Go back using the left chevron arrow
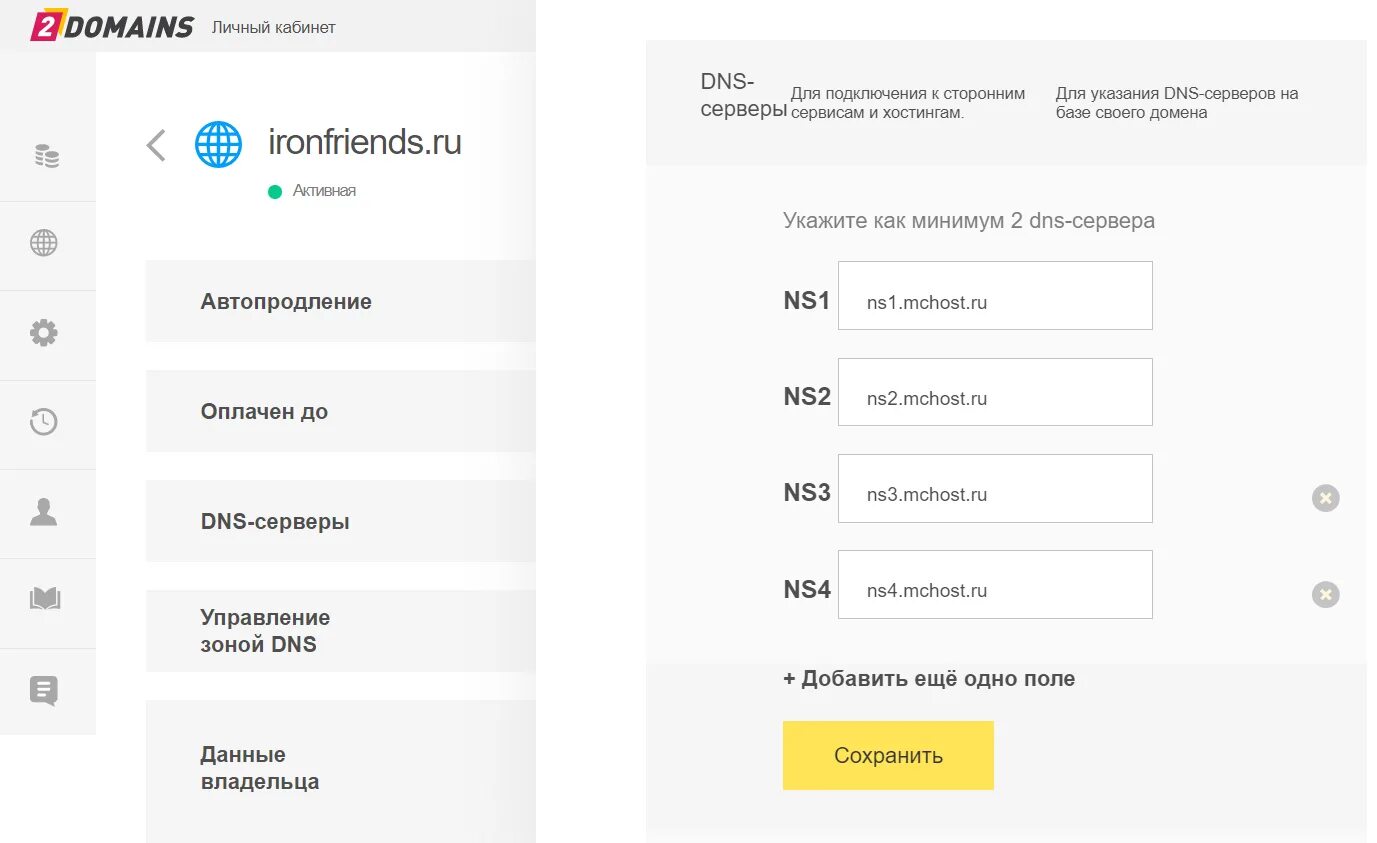This screenshot has height=843, width=1377. pyautogui.click(x=156, y=145)
